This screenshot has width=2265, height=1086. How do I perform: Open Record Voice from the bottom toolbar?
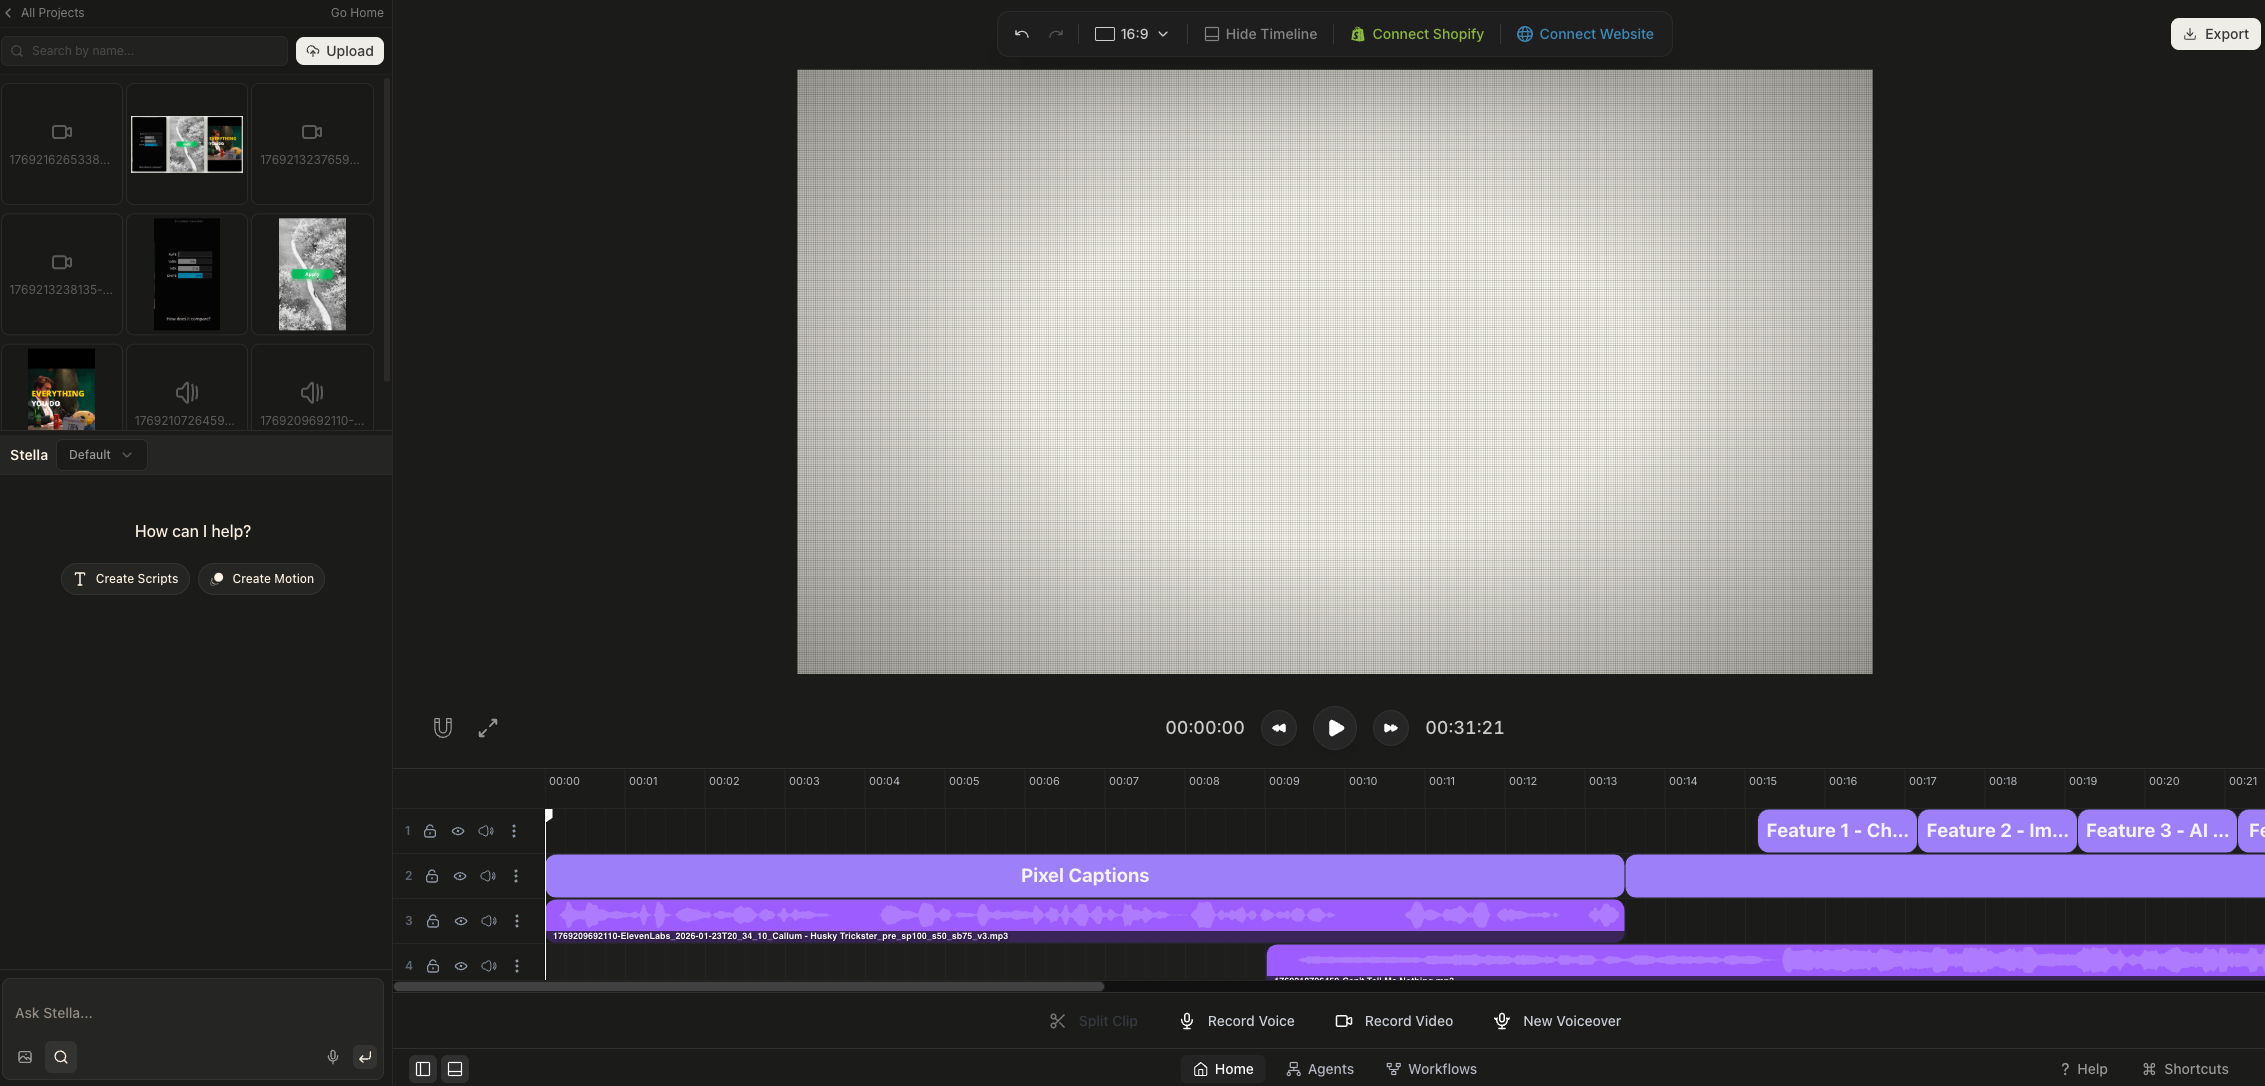(x=1236, y=1021)
